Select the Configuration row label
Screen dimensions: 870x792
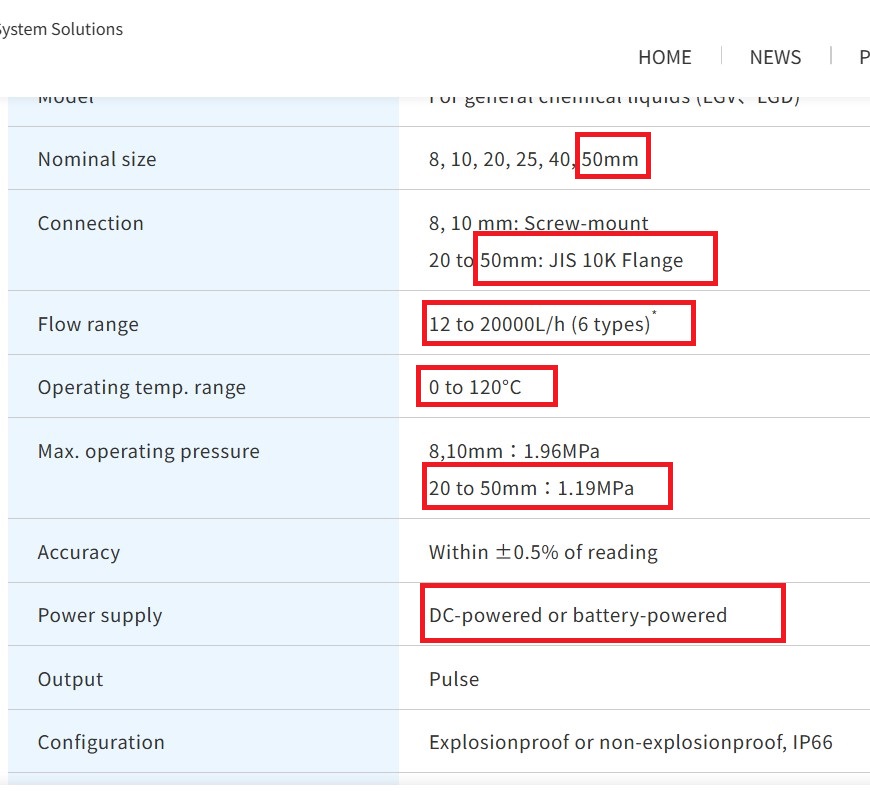pyautogui.click(x=101, y=742)
